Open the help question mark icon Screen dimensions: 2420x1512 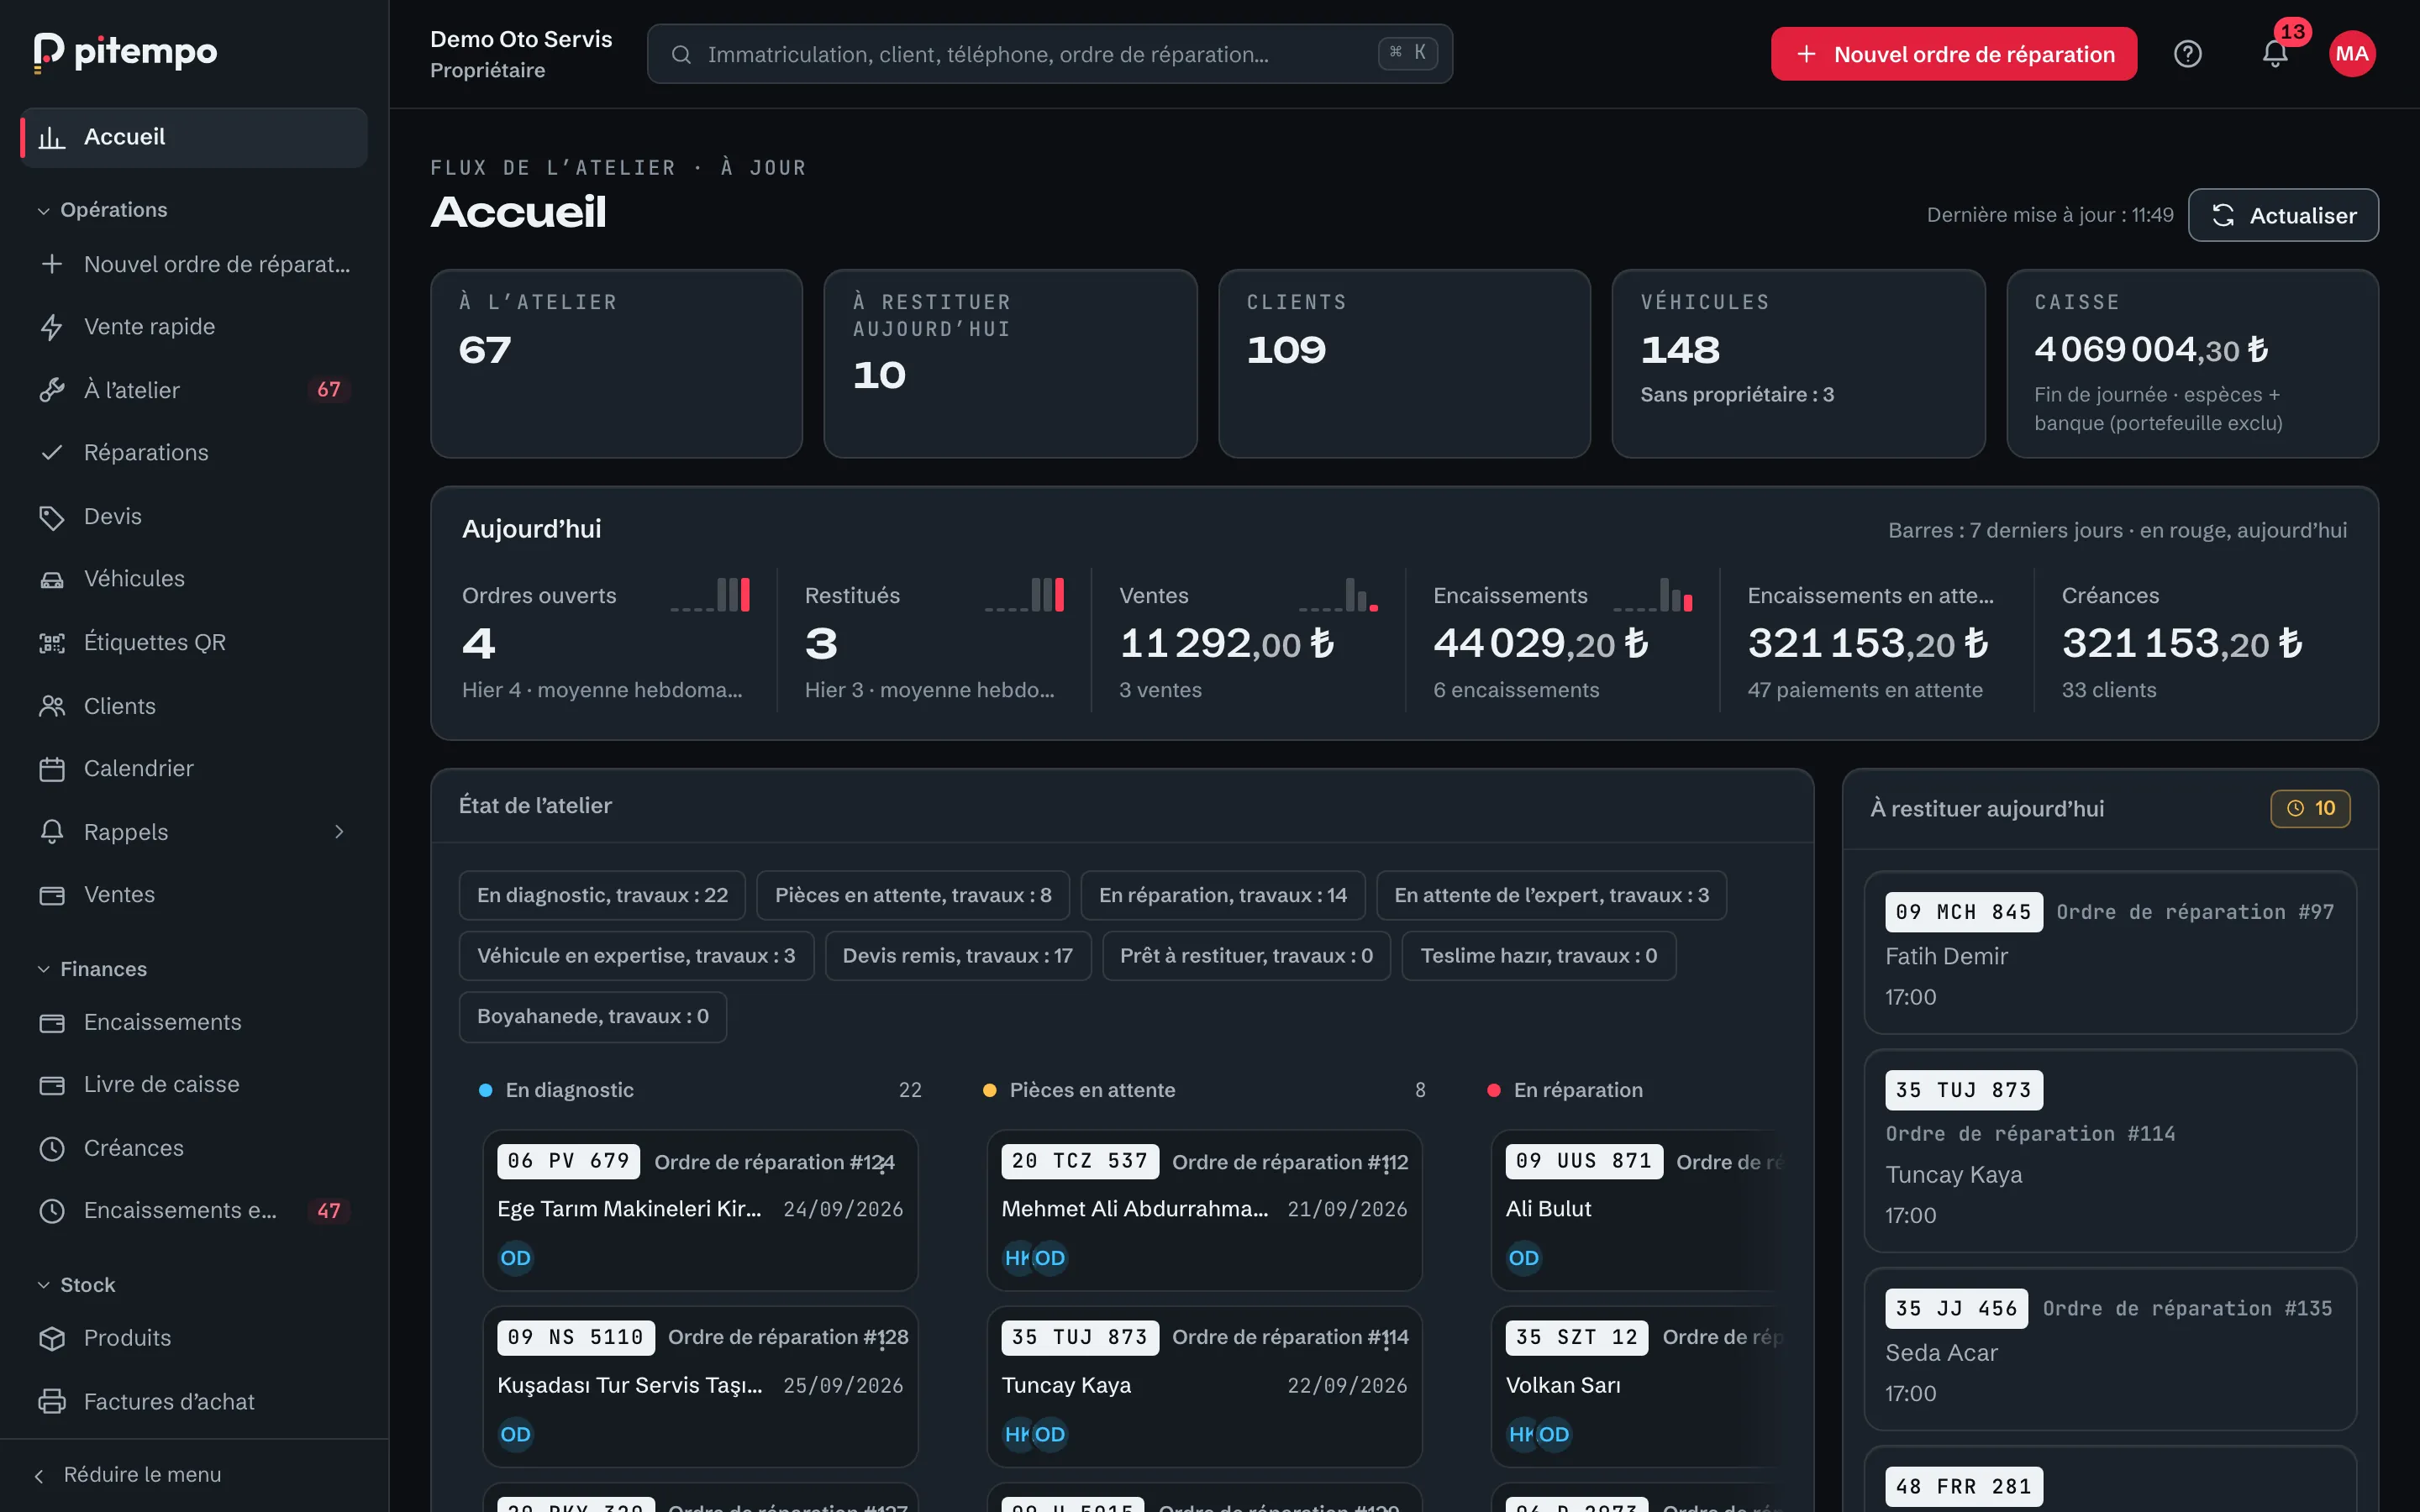(x=2187, y=54)
